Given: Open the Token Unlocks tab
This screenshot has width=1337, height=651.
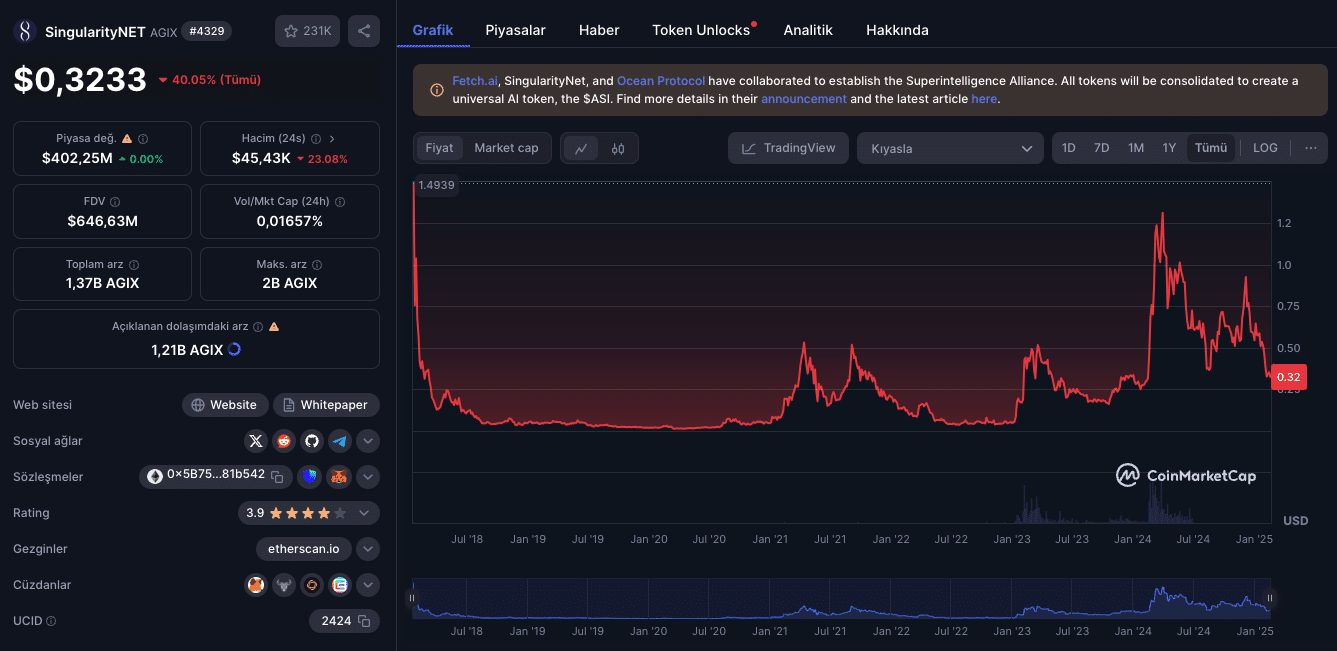Looking at the screenshot, I should tap(701, 30).
